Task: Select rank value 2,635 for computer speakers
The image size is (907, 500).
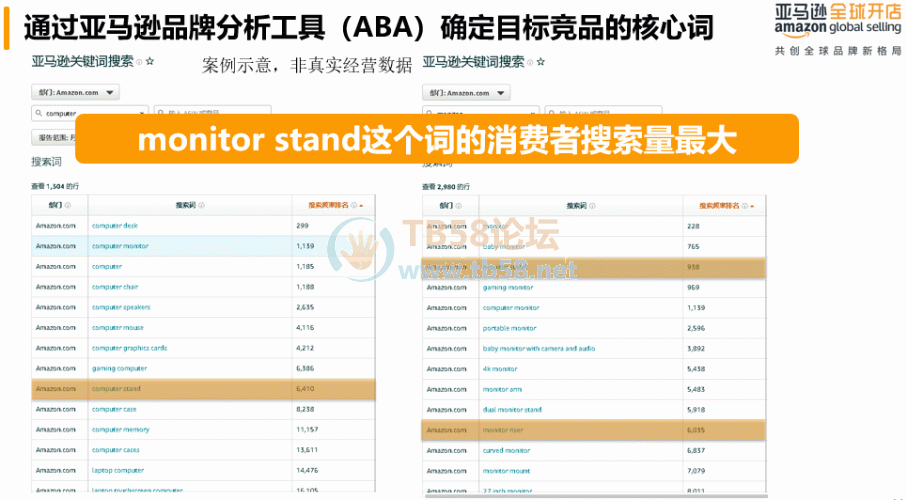Action: coord(305,307)
